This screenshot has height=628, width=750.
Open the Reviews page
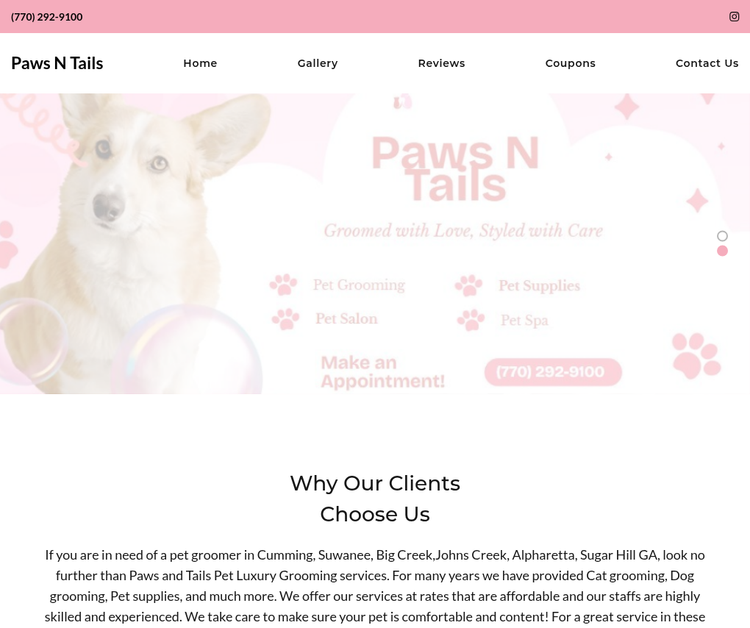click(441, 63)
